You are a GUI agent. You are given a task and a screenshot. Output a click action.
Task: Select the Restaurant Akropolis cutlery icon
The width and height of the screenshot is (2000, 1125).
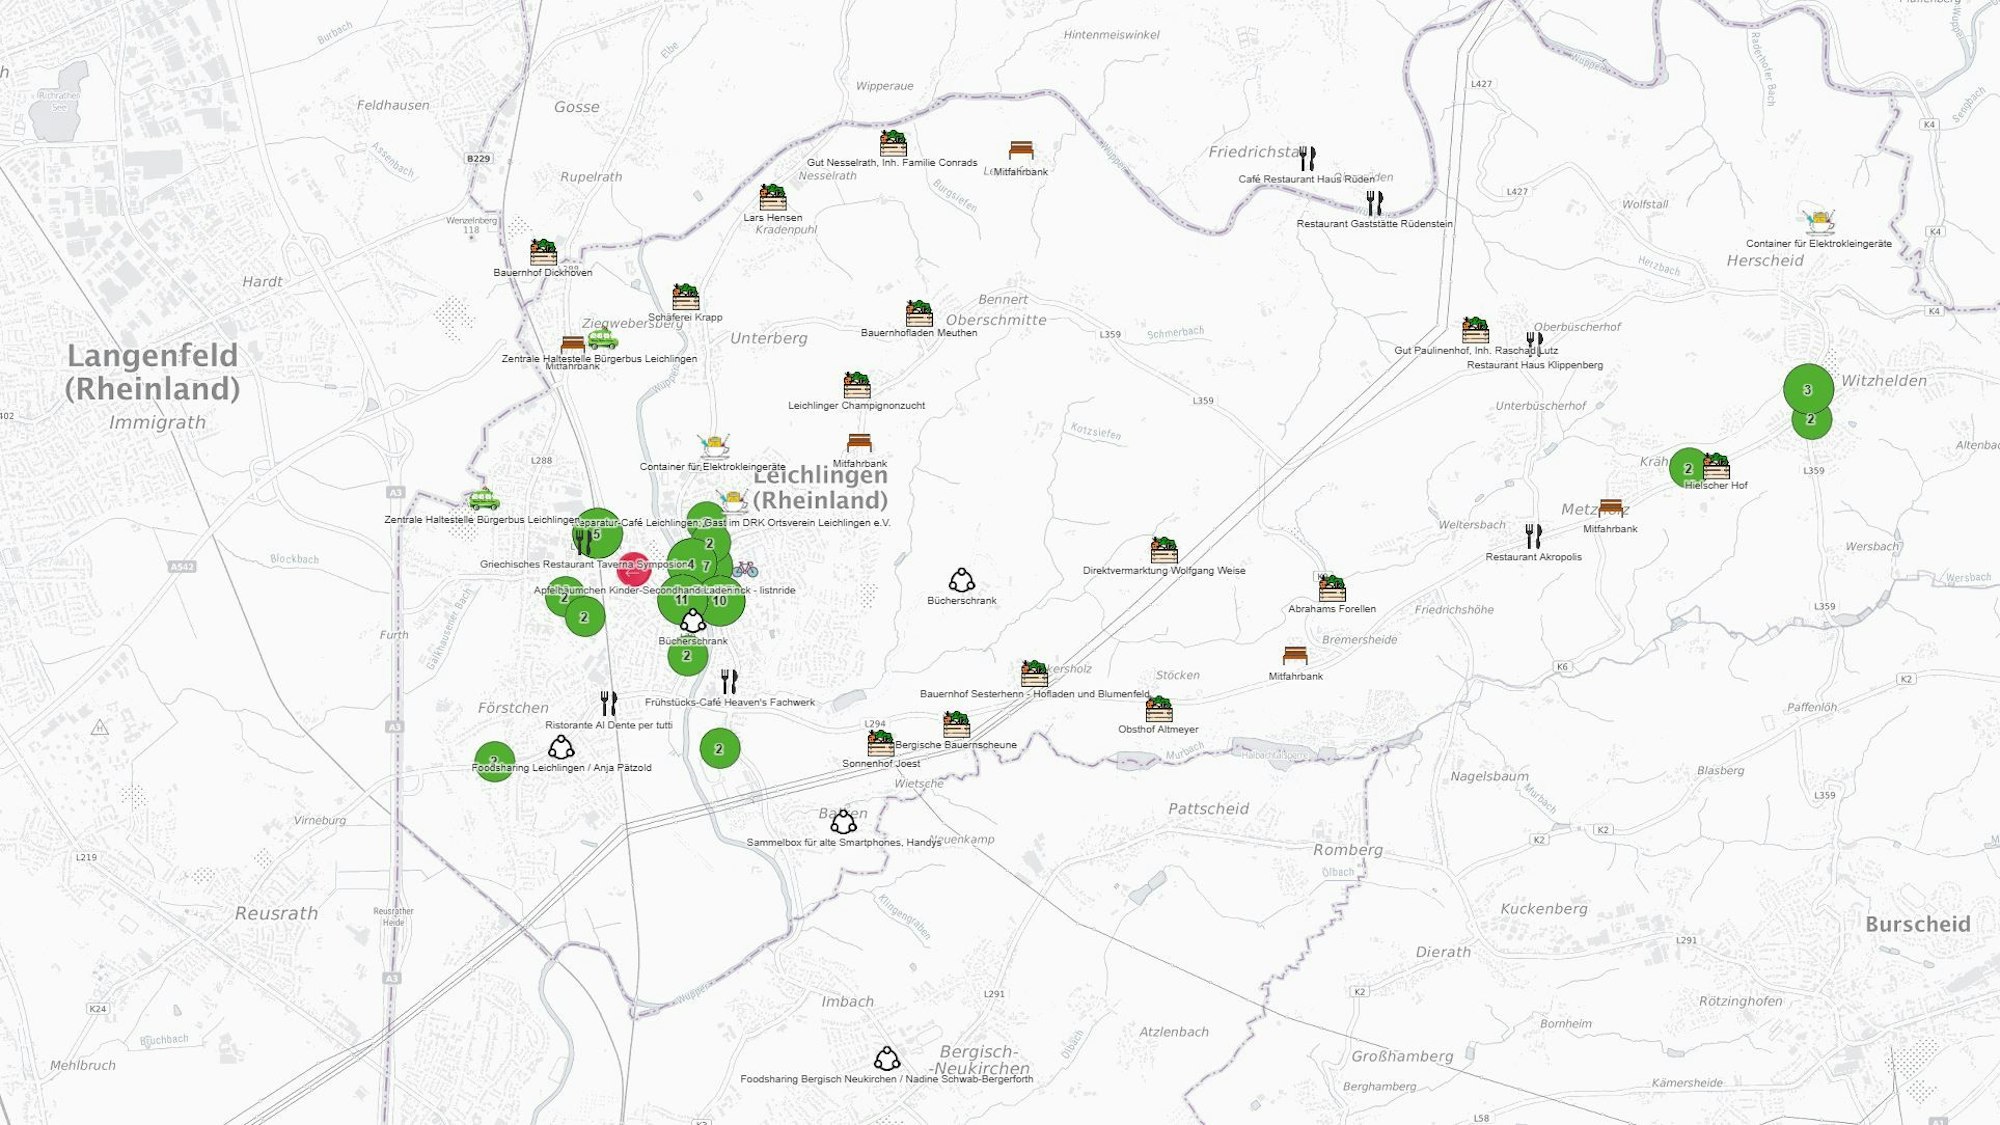[1533, 536]
